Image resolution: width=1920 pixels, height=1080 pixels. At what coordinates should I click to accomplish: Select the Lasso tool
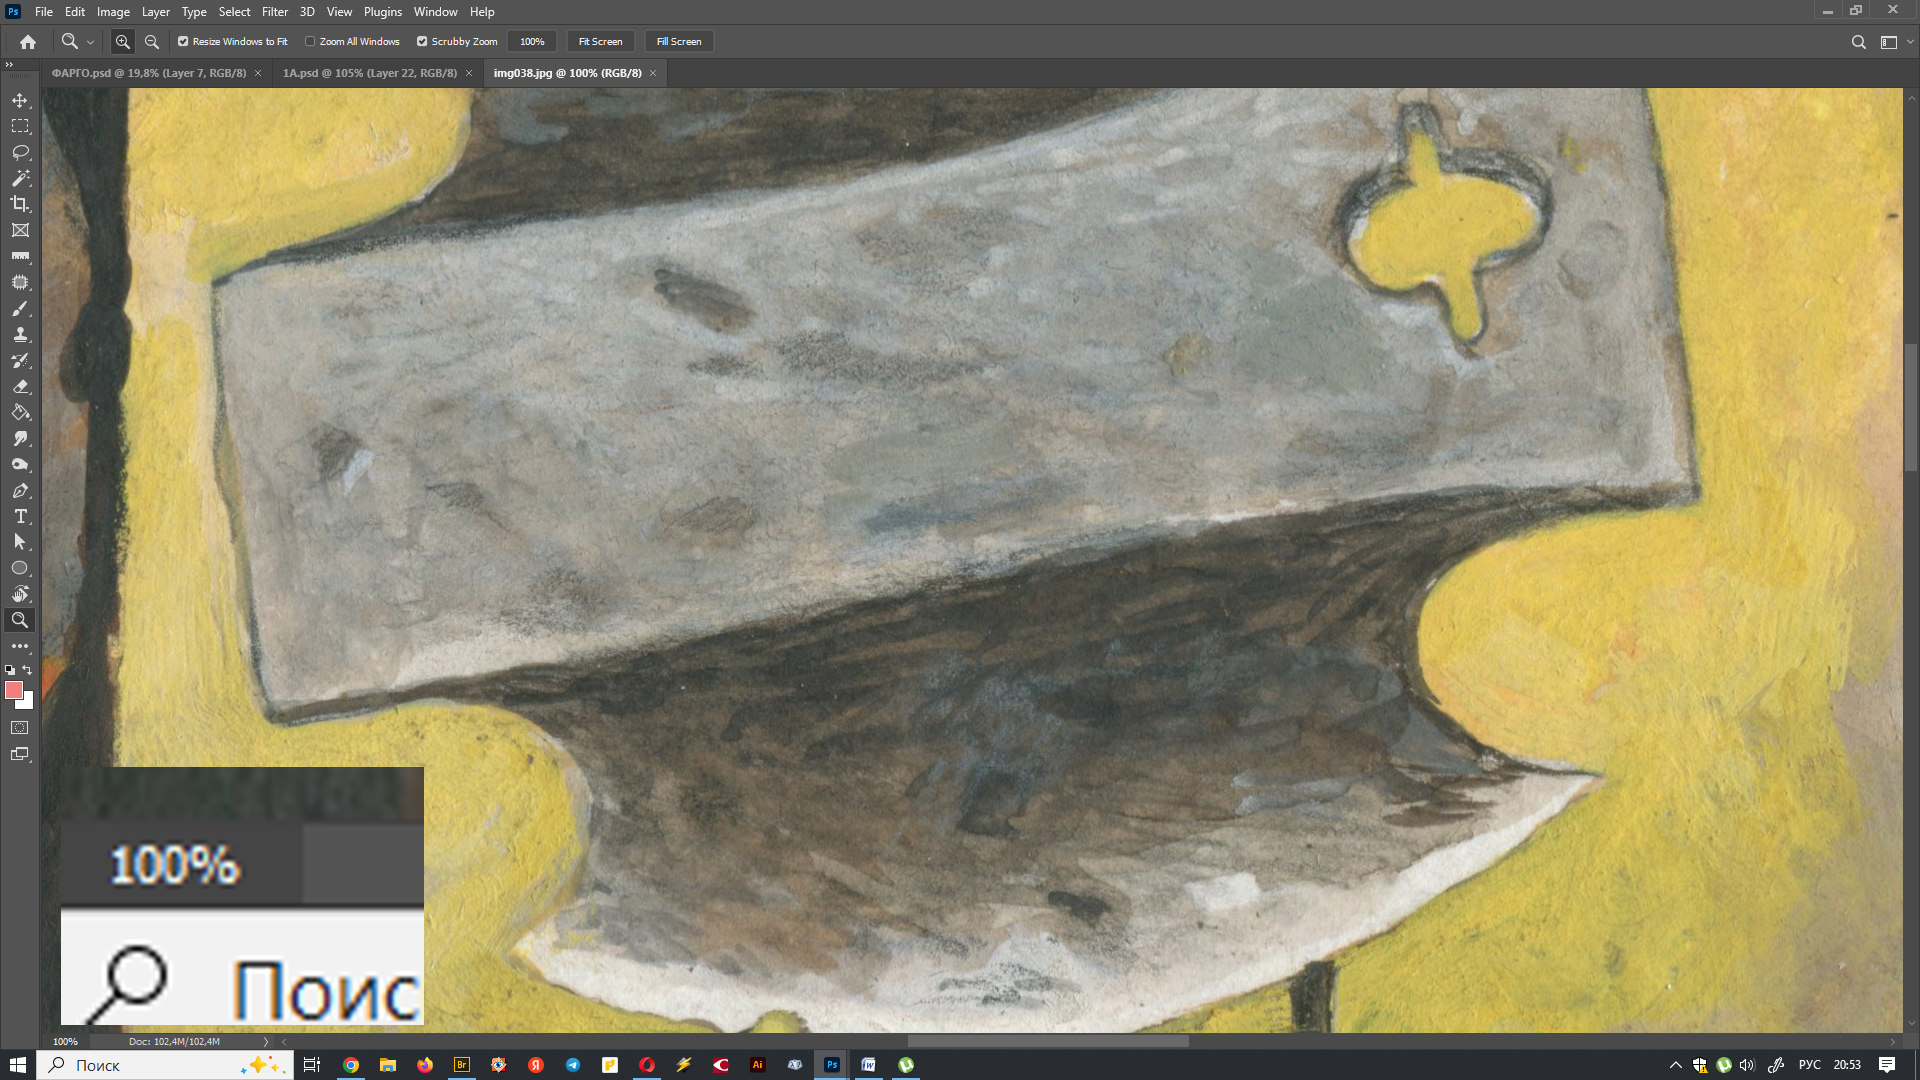coord(20,152)
